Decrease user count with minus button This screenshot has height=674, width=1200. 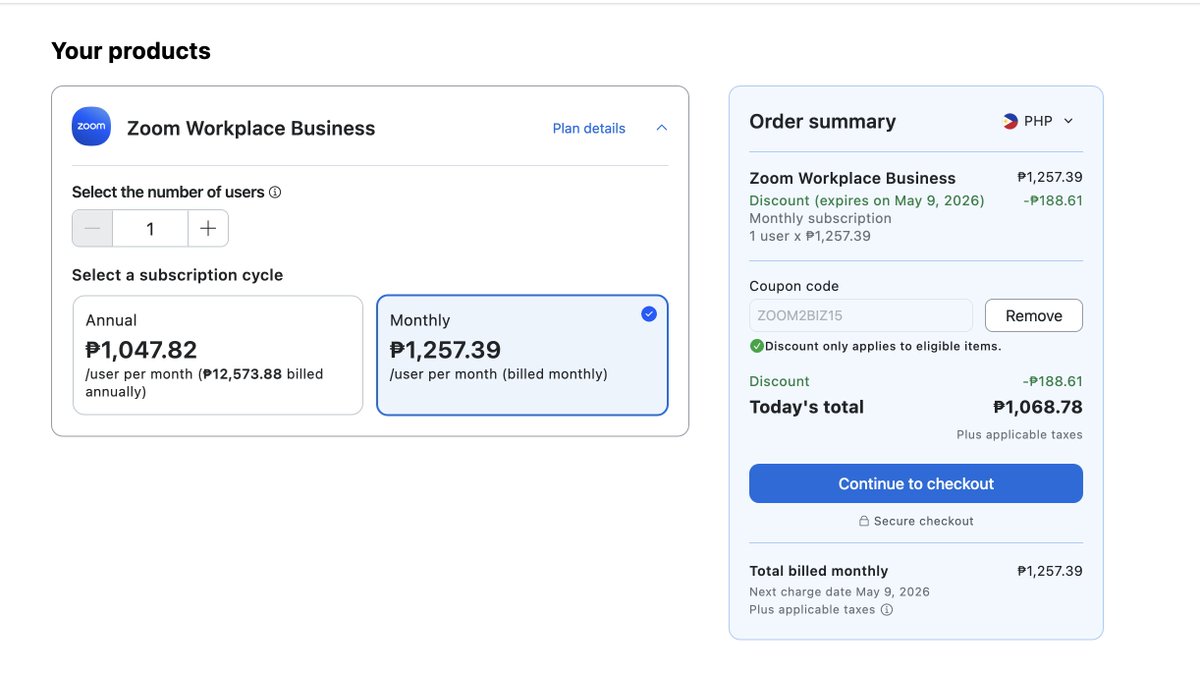click(92, 228)
